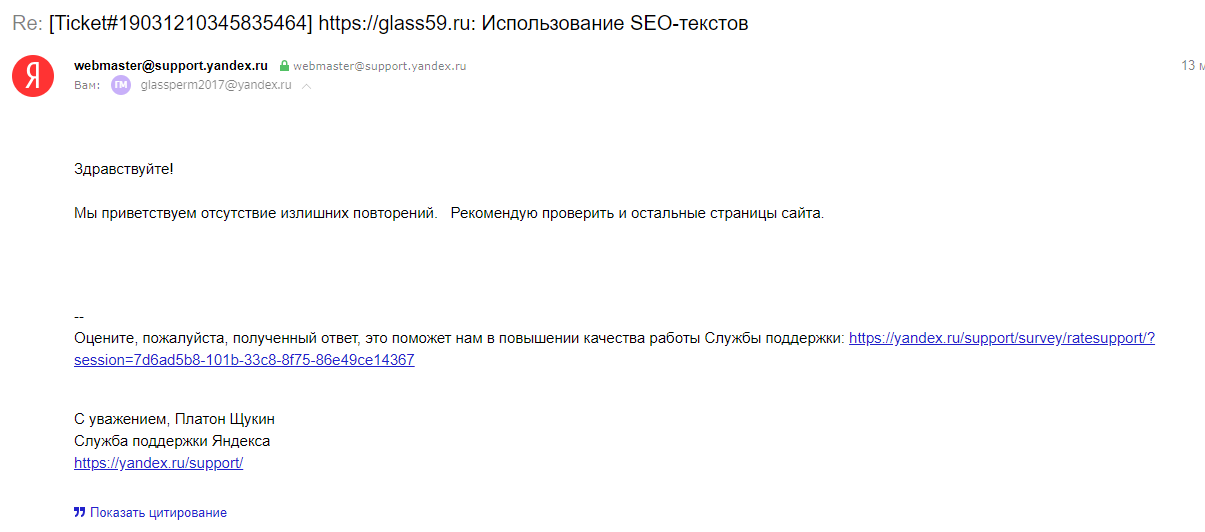Click the green lock security icon

point(284,66)
